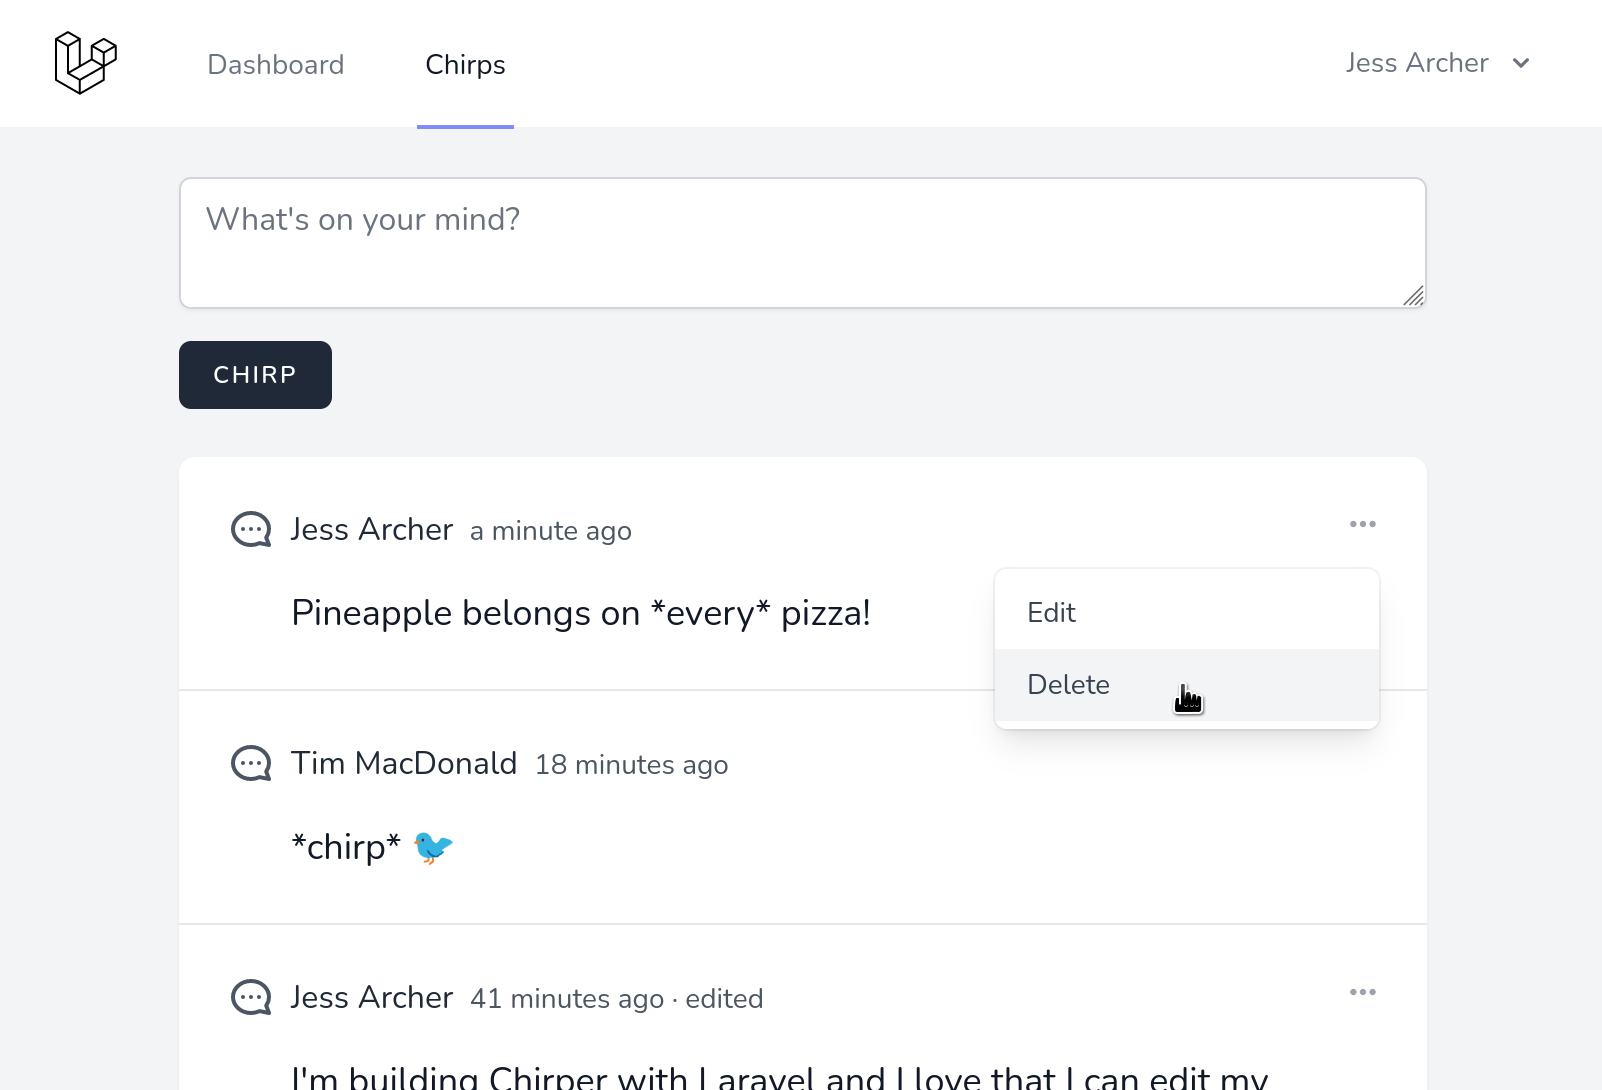1602x1090 pixels.
Task: Click the Laravel logo in the header
Action: 85,63
